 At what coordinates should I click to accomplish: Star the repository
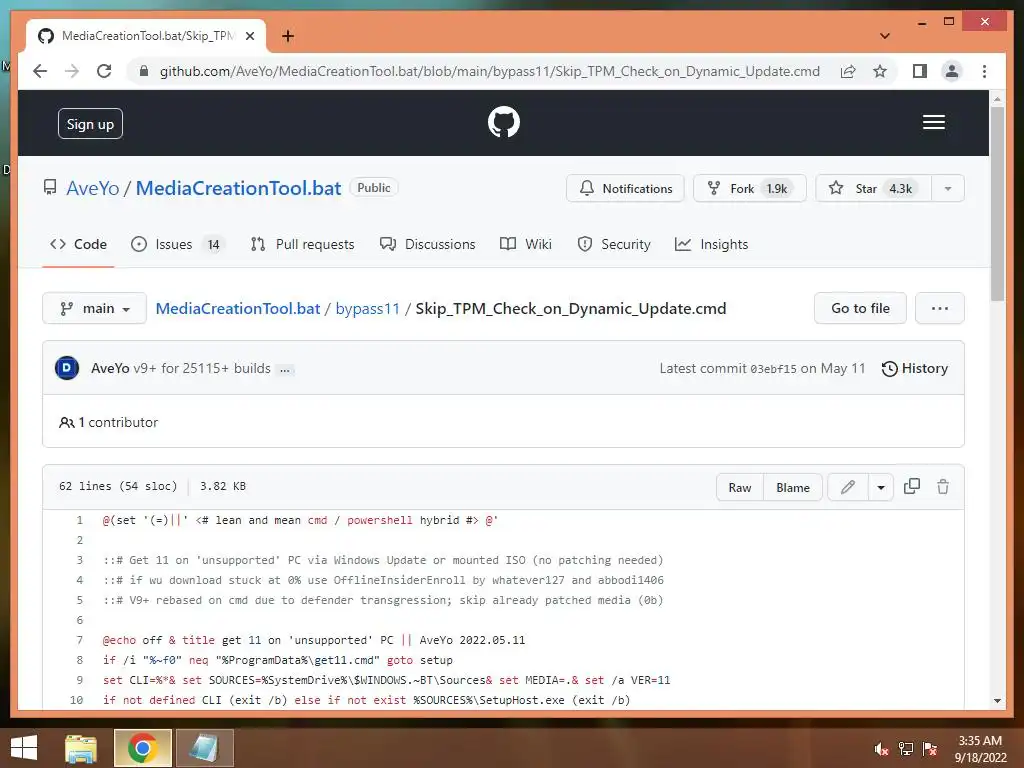pos(874,189)
